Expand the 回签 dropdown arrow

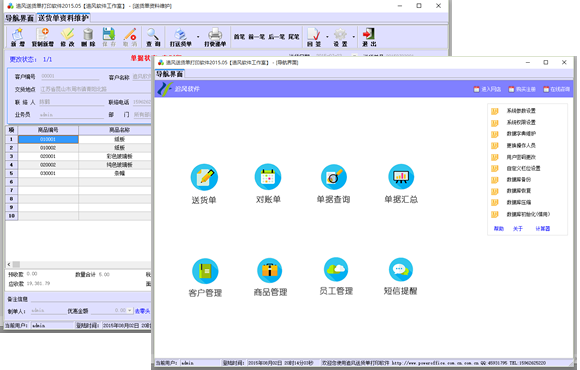pos(327,37)
